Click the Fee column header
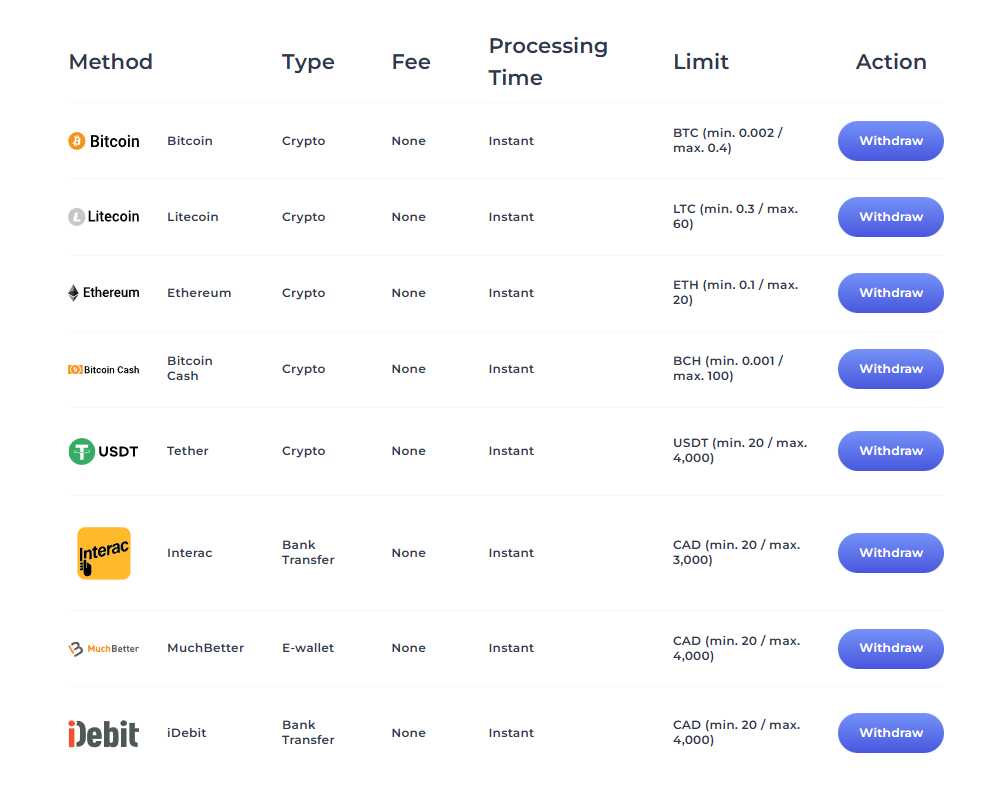The image size is (991, 791). (410, 62)
